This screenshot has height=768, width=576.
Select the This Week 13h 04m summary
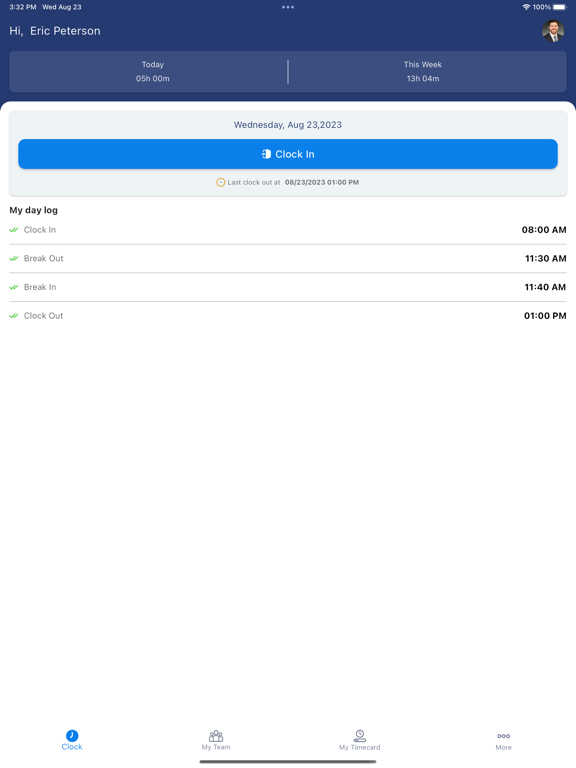pos(423,72)
